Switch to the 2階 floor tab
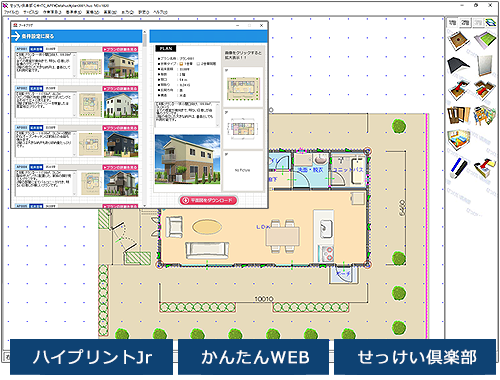 click(465, 23)
